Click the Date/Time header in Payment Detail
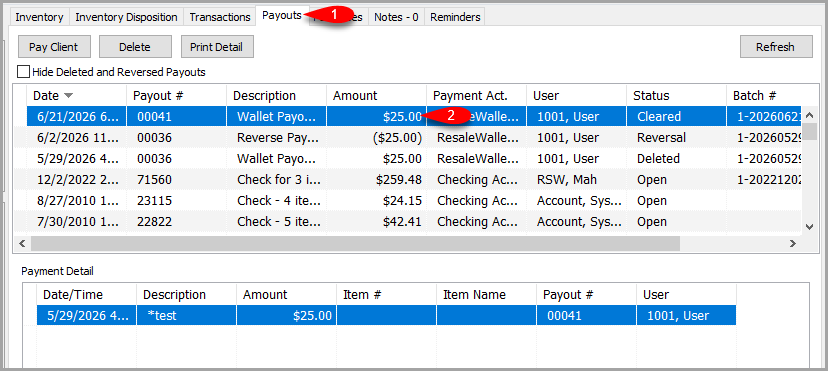828x371 pixels. coord(87,295)
